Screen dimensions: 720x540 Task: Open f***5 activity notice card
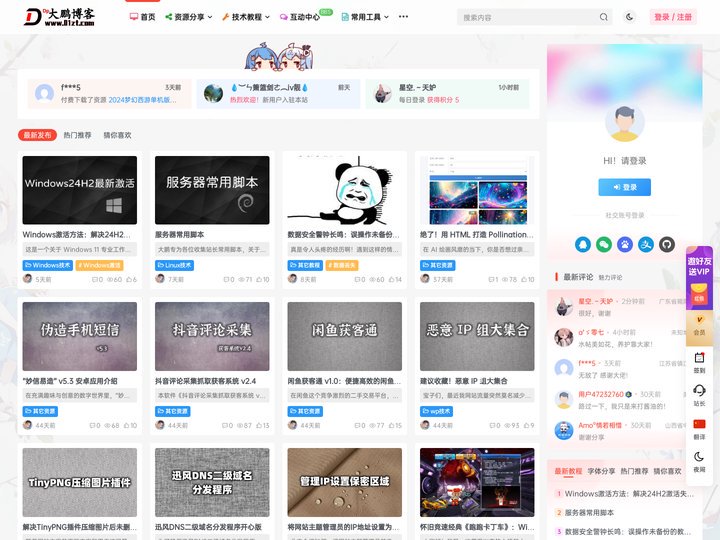[109, 94]
